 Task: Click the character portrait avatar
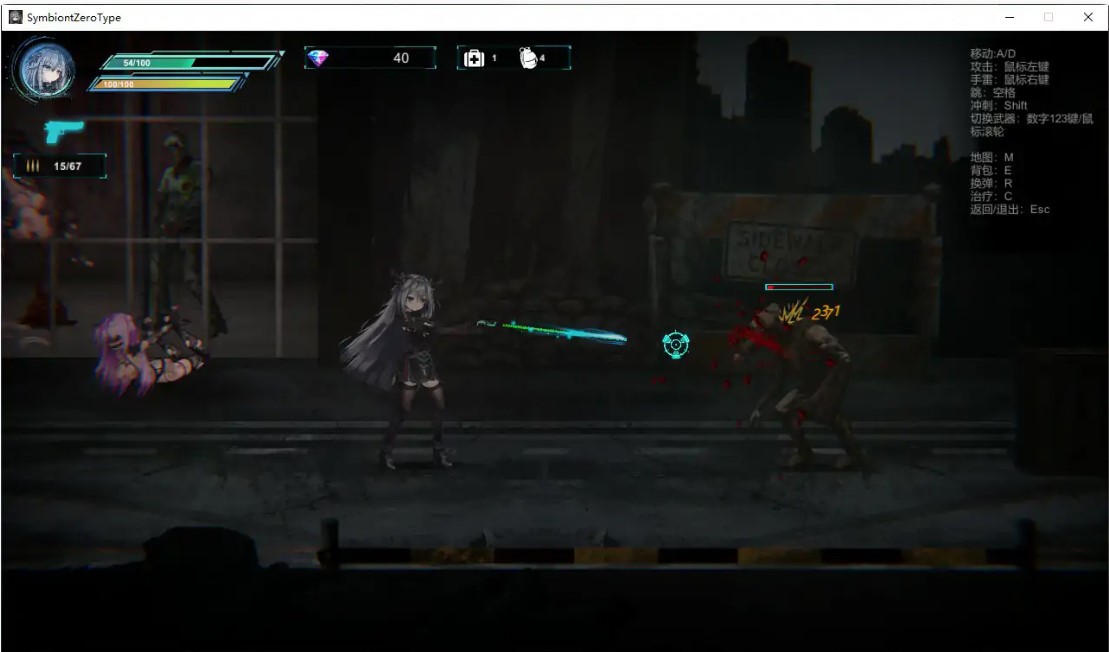click(47, 70)
